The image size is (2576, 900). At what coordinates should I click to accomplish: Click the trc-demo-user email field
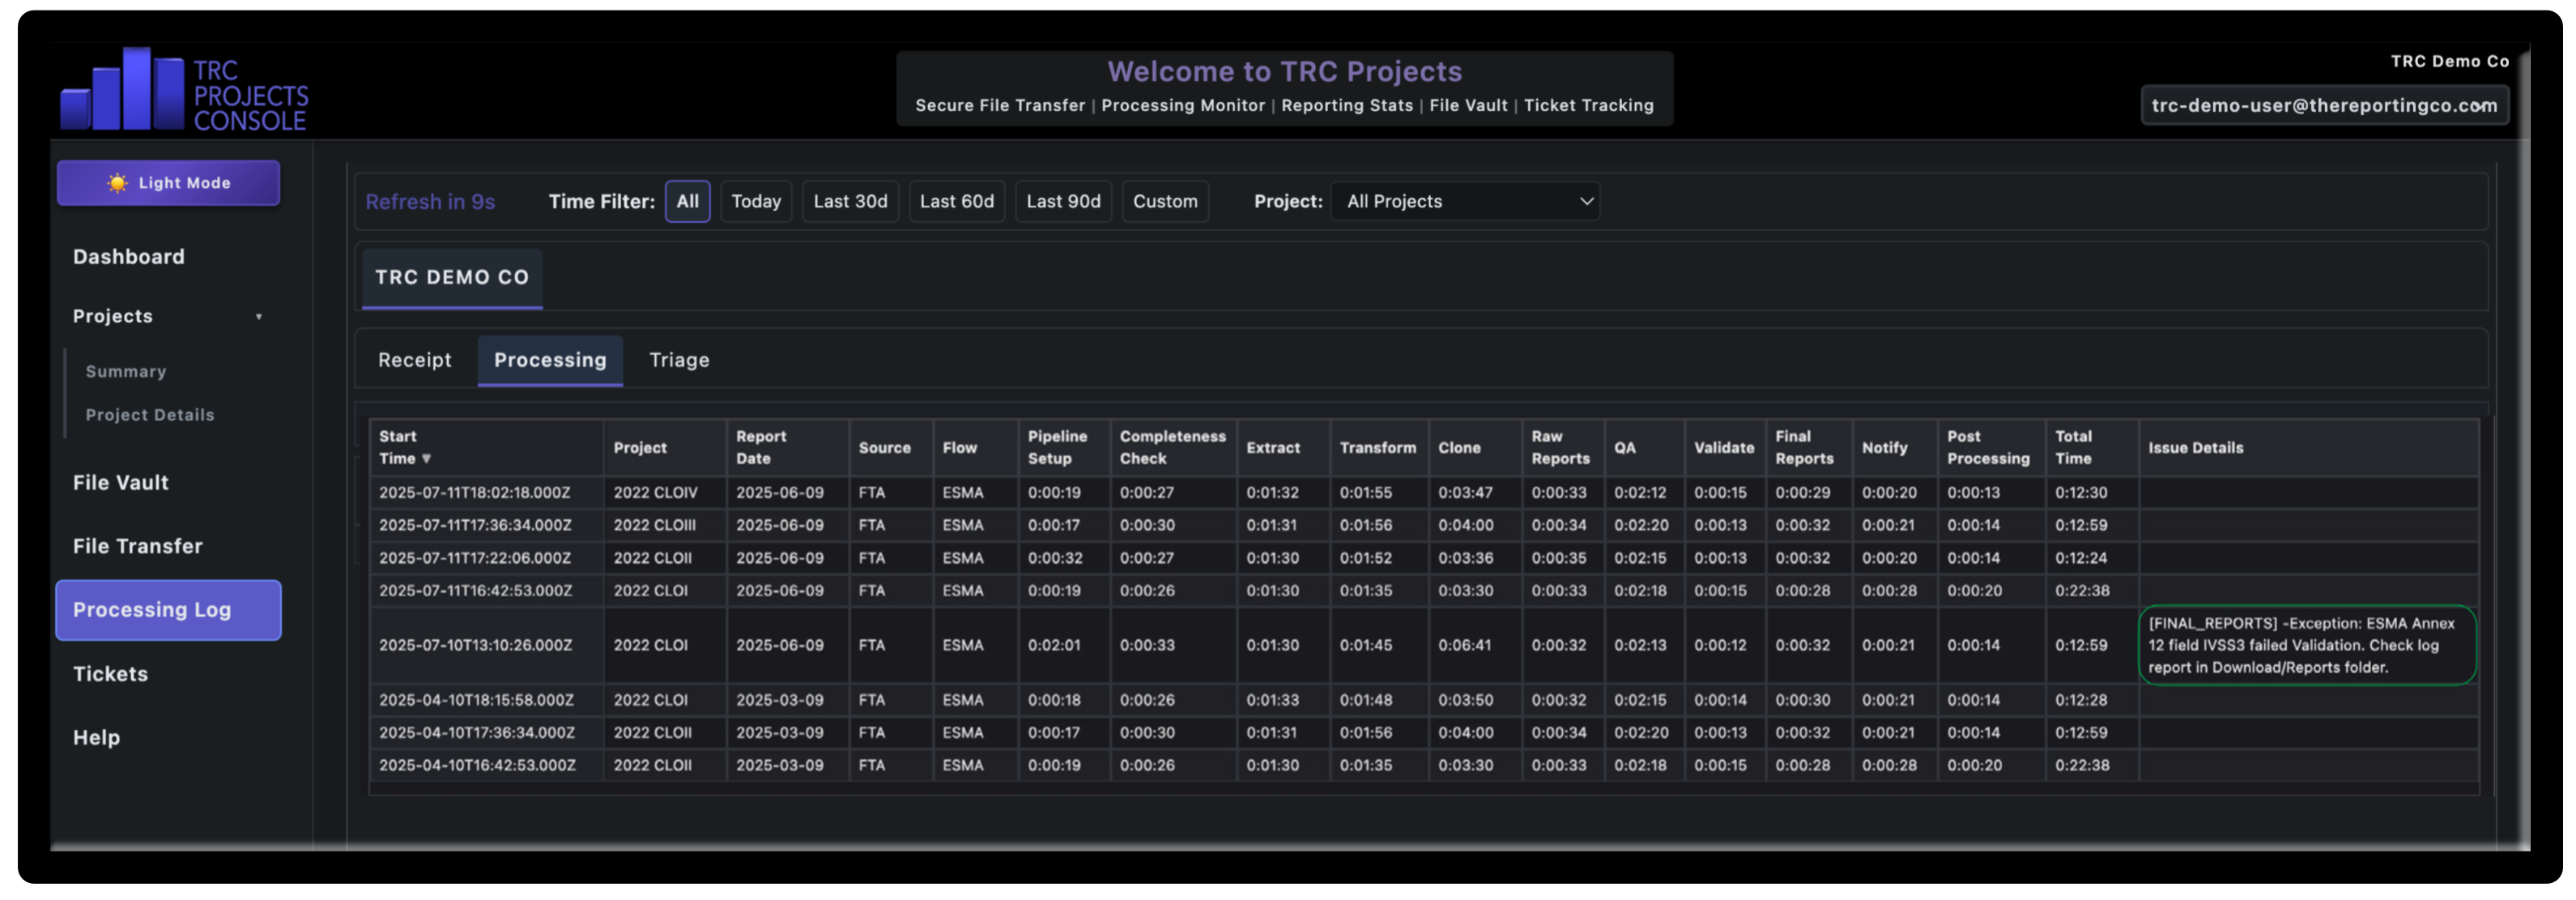[x=2324, y=105]
